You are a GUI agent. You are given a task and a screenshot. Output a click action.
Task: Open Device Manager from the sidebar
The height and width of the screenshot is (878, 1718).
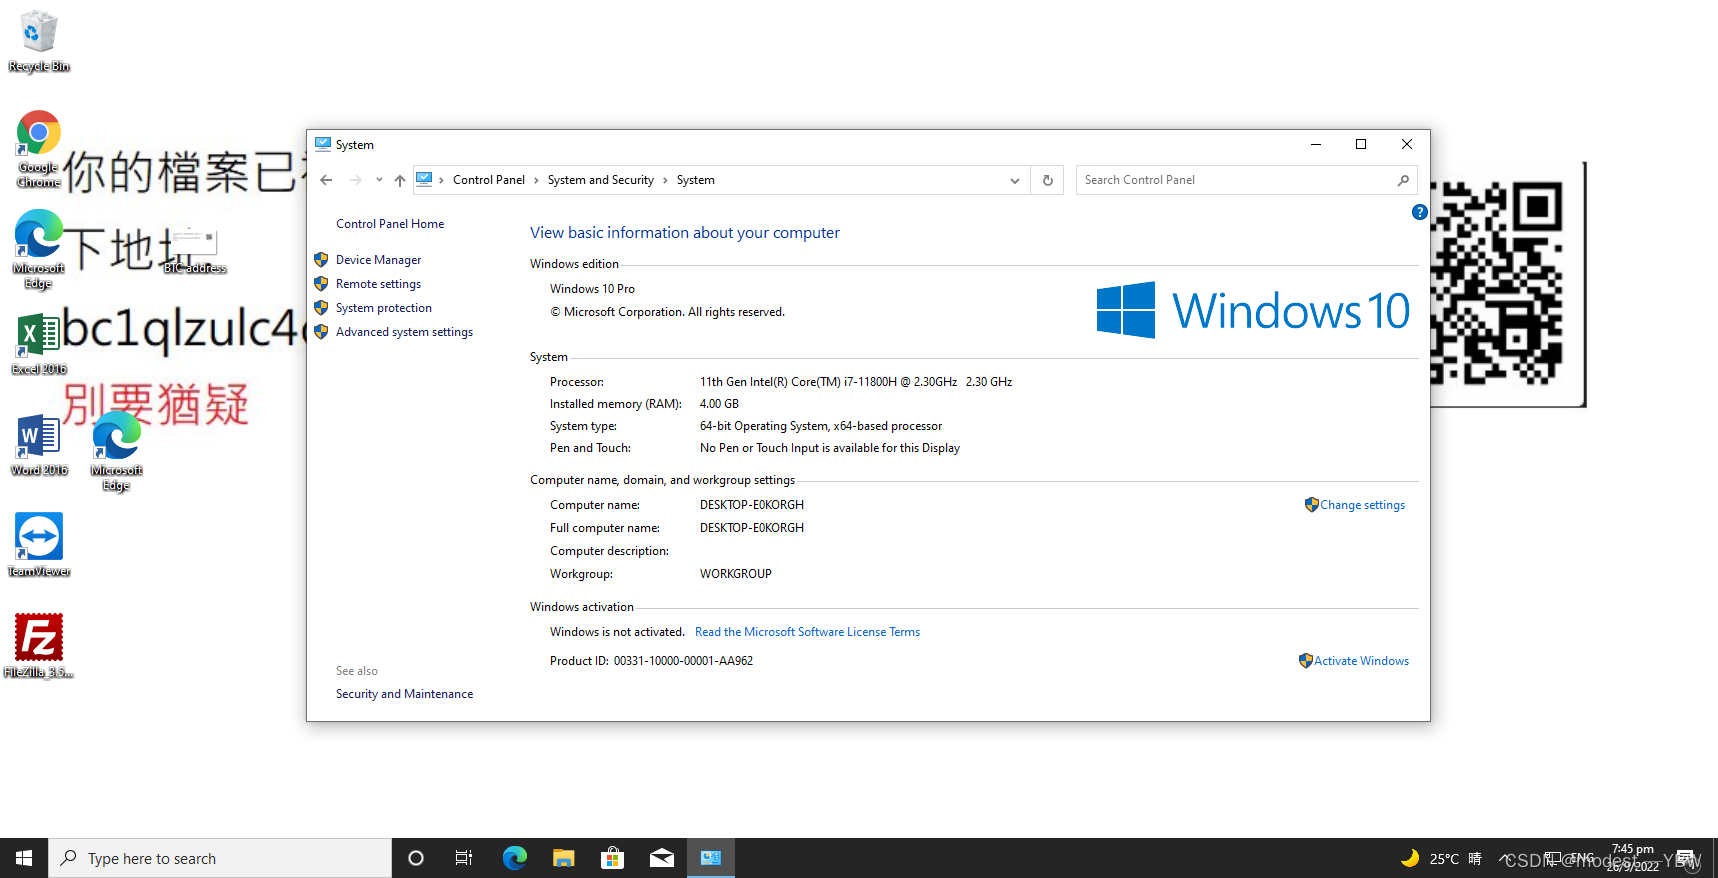click(x=378, y=260)
